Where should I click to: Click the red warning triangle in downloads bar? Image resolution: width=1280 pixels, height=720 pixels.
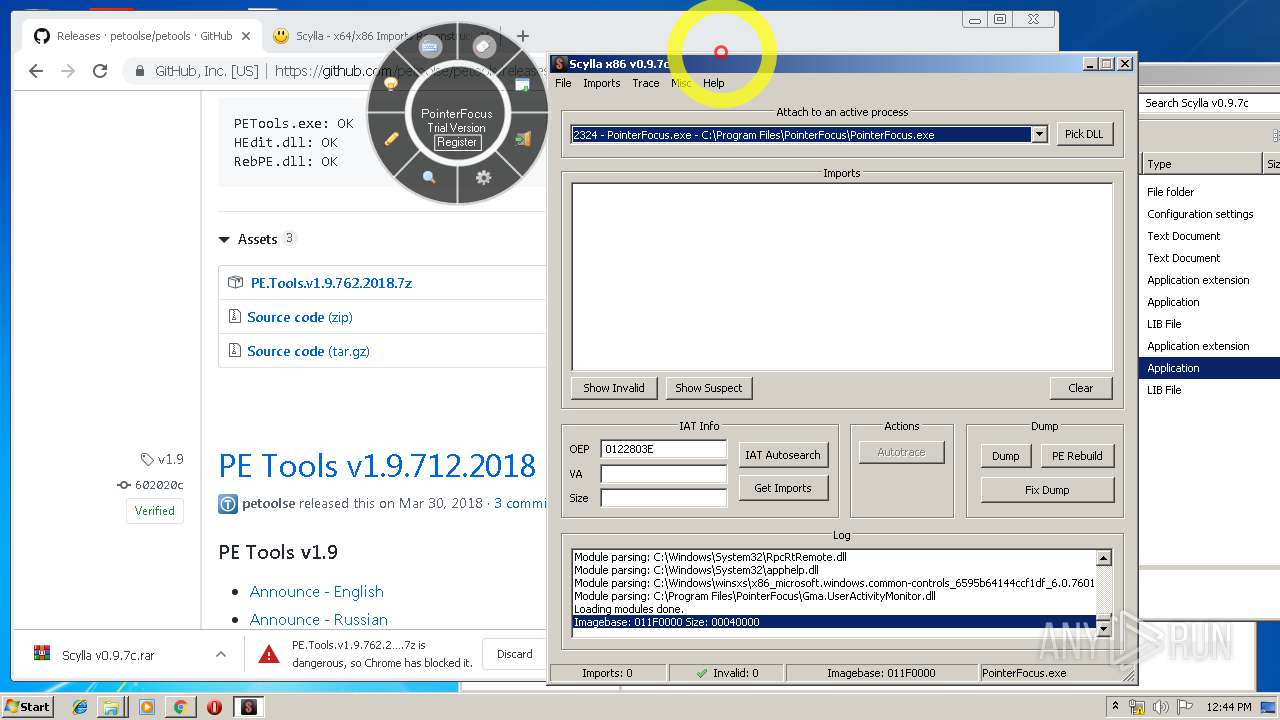click(269, 654)
